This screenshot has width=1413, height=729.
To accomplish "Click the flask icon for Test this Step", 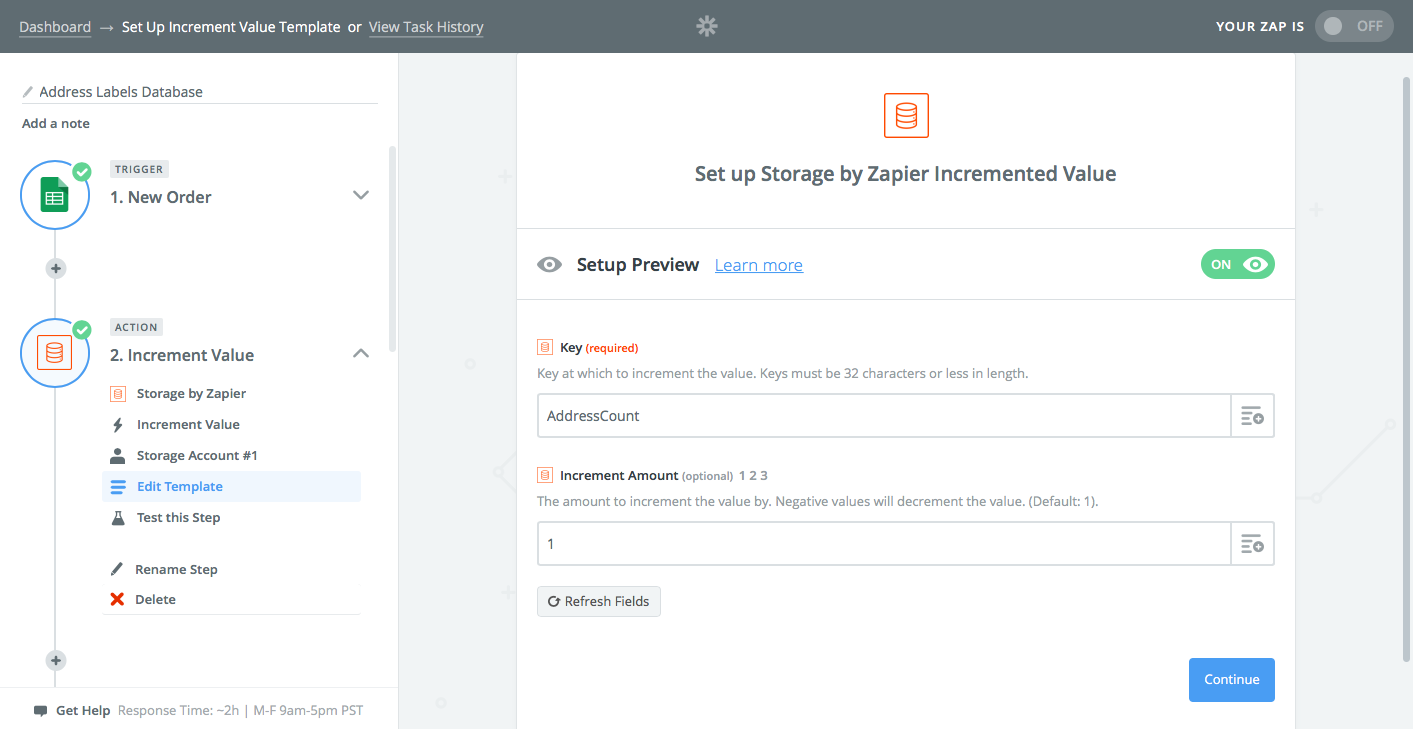I will [117, 518].
